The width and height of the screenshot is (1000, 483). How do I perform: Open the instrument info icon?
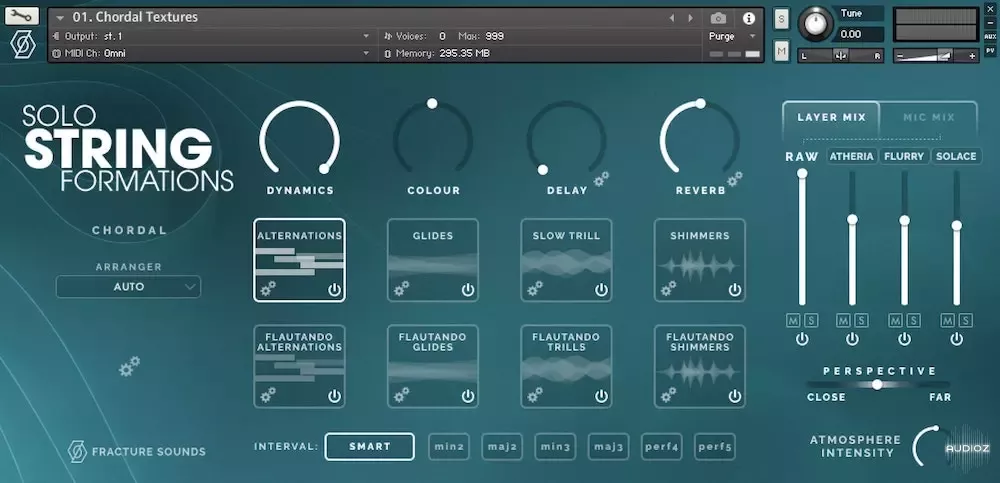point(749,18)
